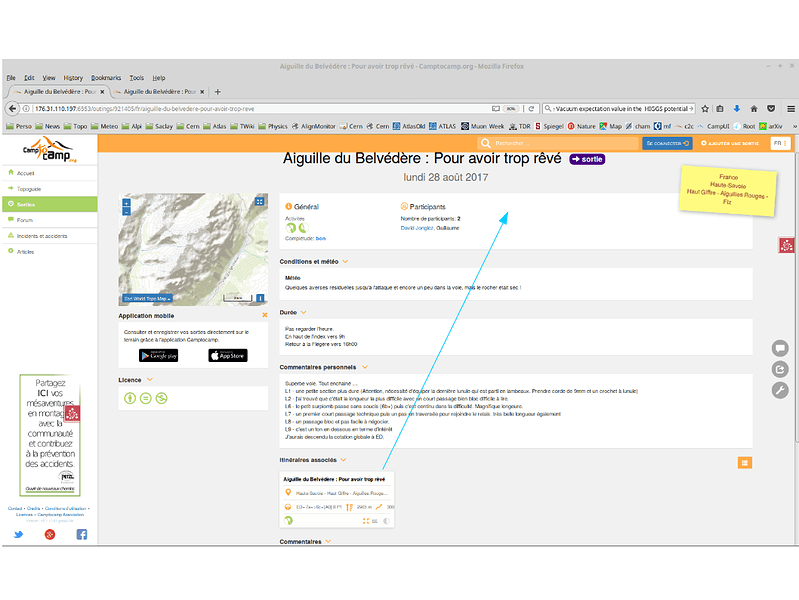
Task: Open the arXiv bookmark
Action: [771, 126]
